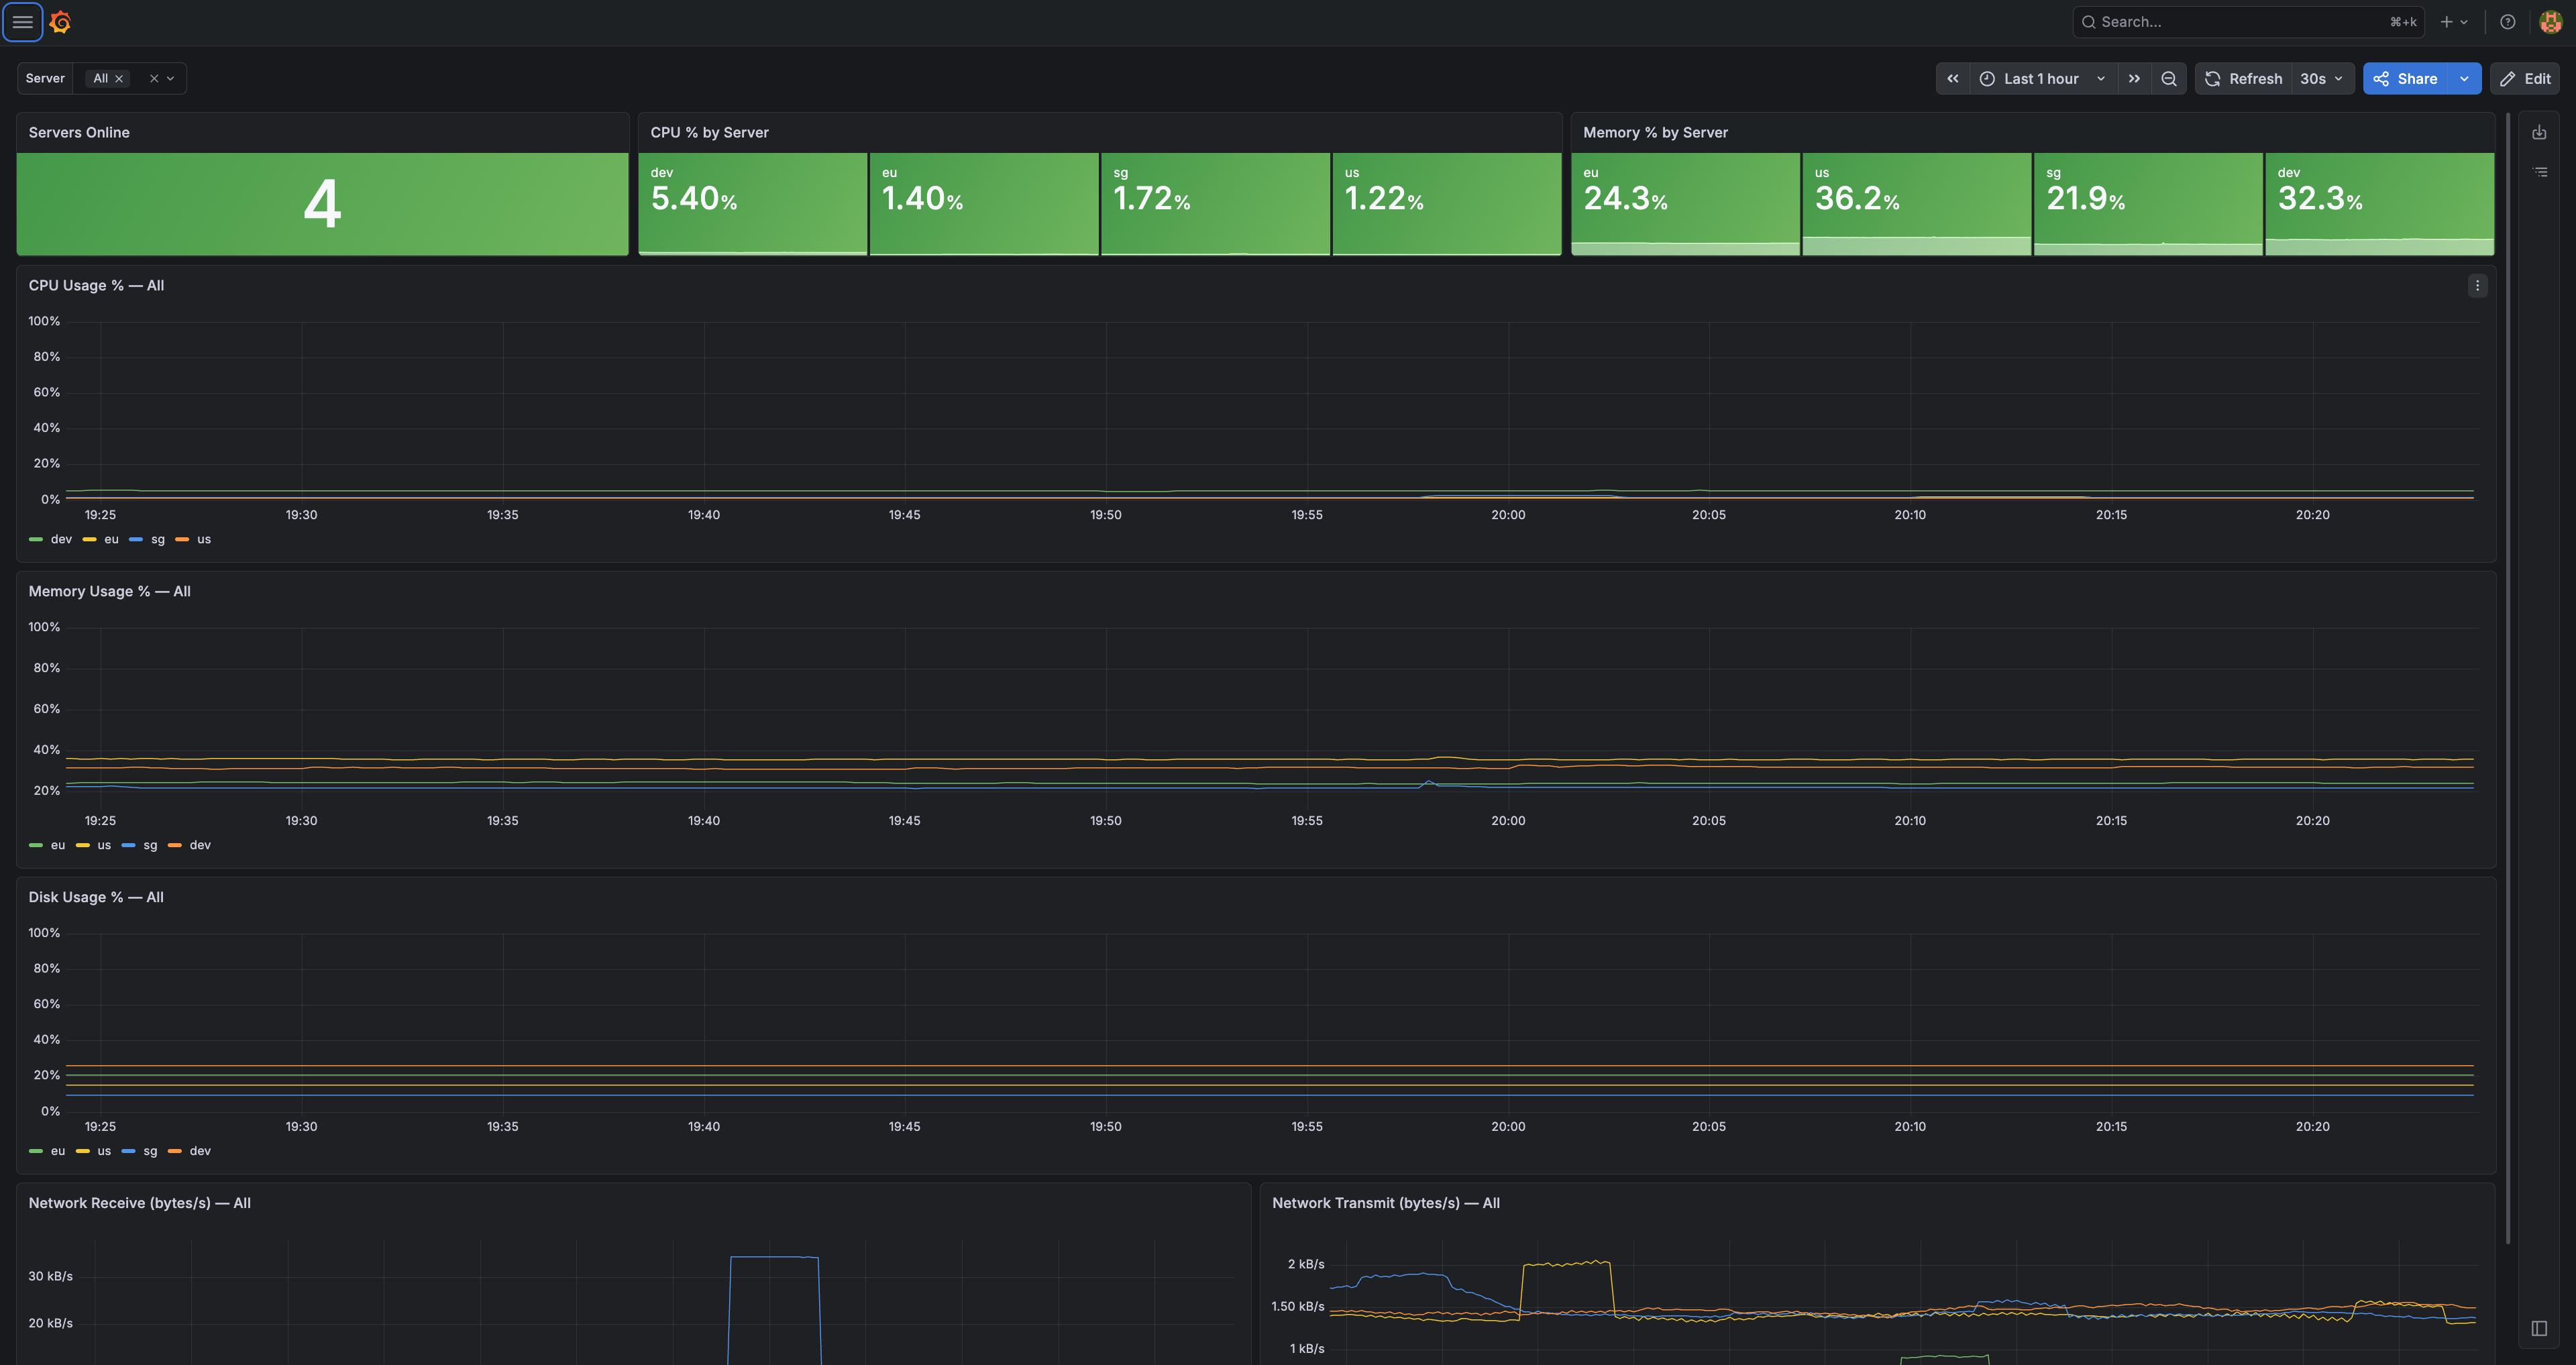The image size is (2576, 1365).
Task: Click the Disk Usage % — All title
Action: pyautogui.click(x=96, y=898)
